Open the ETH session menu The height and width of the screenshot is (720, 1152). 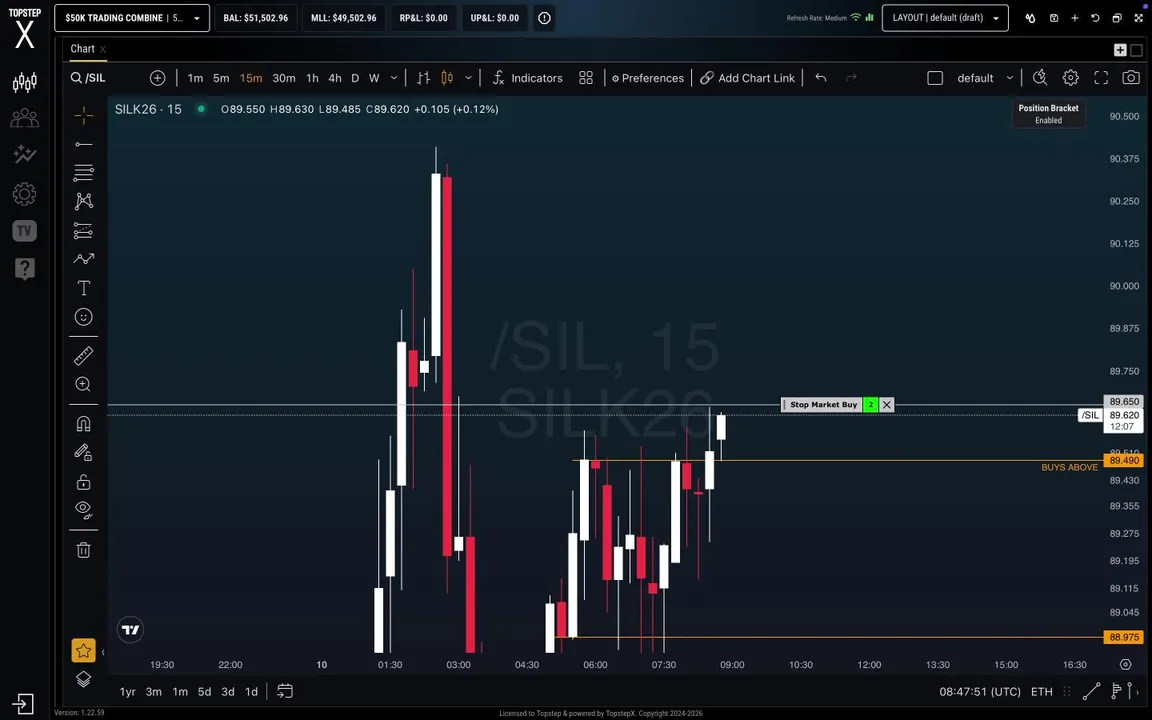pyautogui.click(x=1042, y=691)
